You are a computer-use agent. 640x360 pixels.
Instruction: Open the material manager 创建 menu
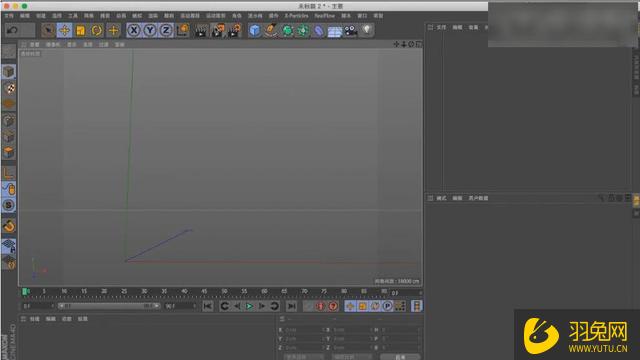34,319
